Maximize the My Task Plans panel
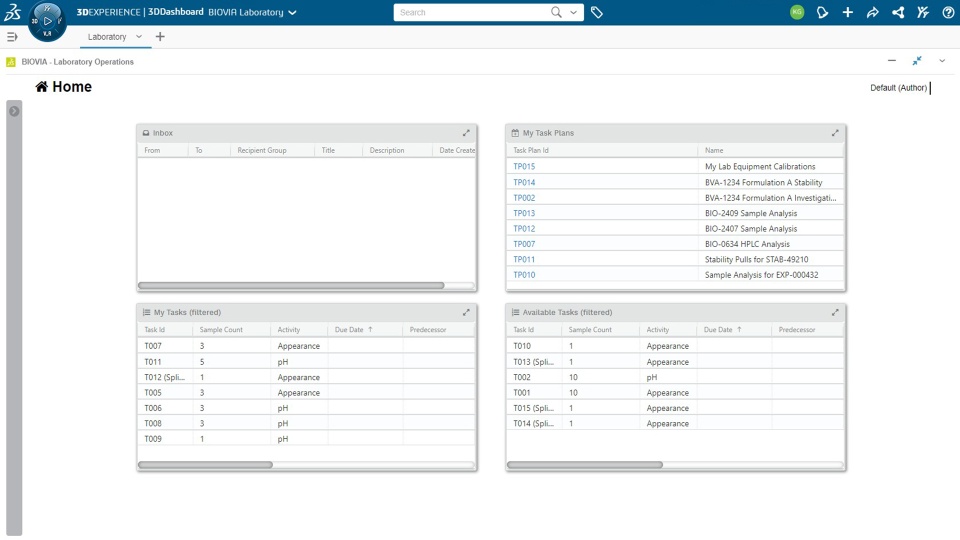 [x=835, y=133]
